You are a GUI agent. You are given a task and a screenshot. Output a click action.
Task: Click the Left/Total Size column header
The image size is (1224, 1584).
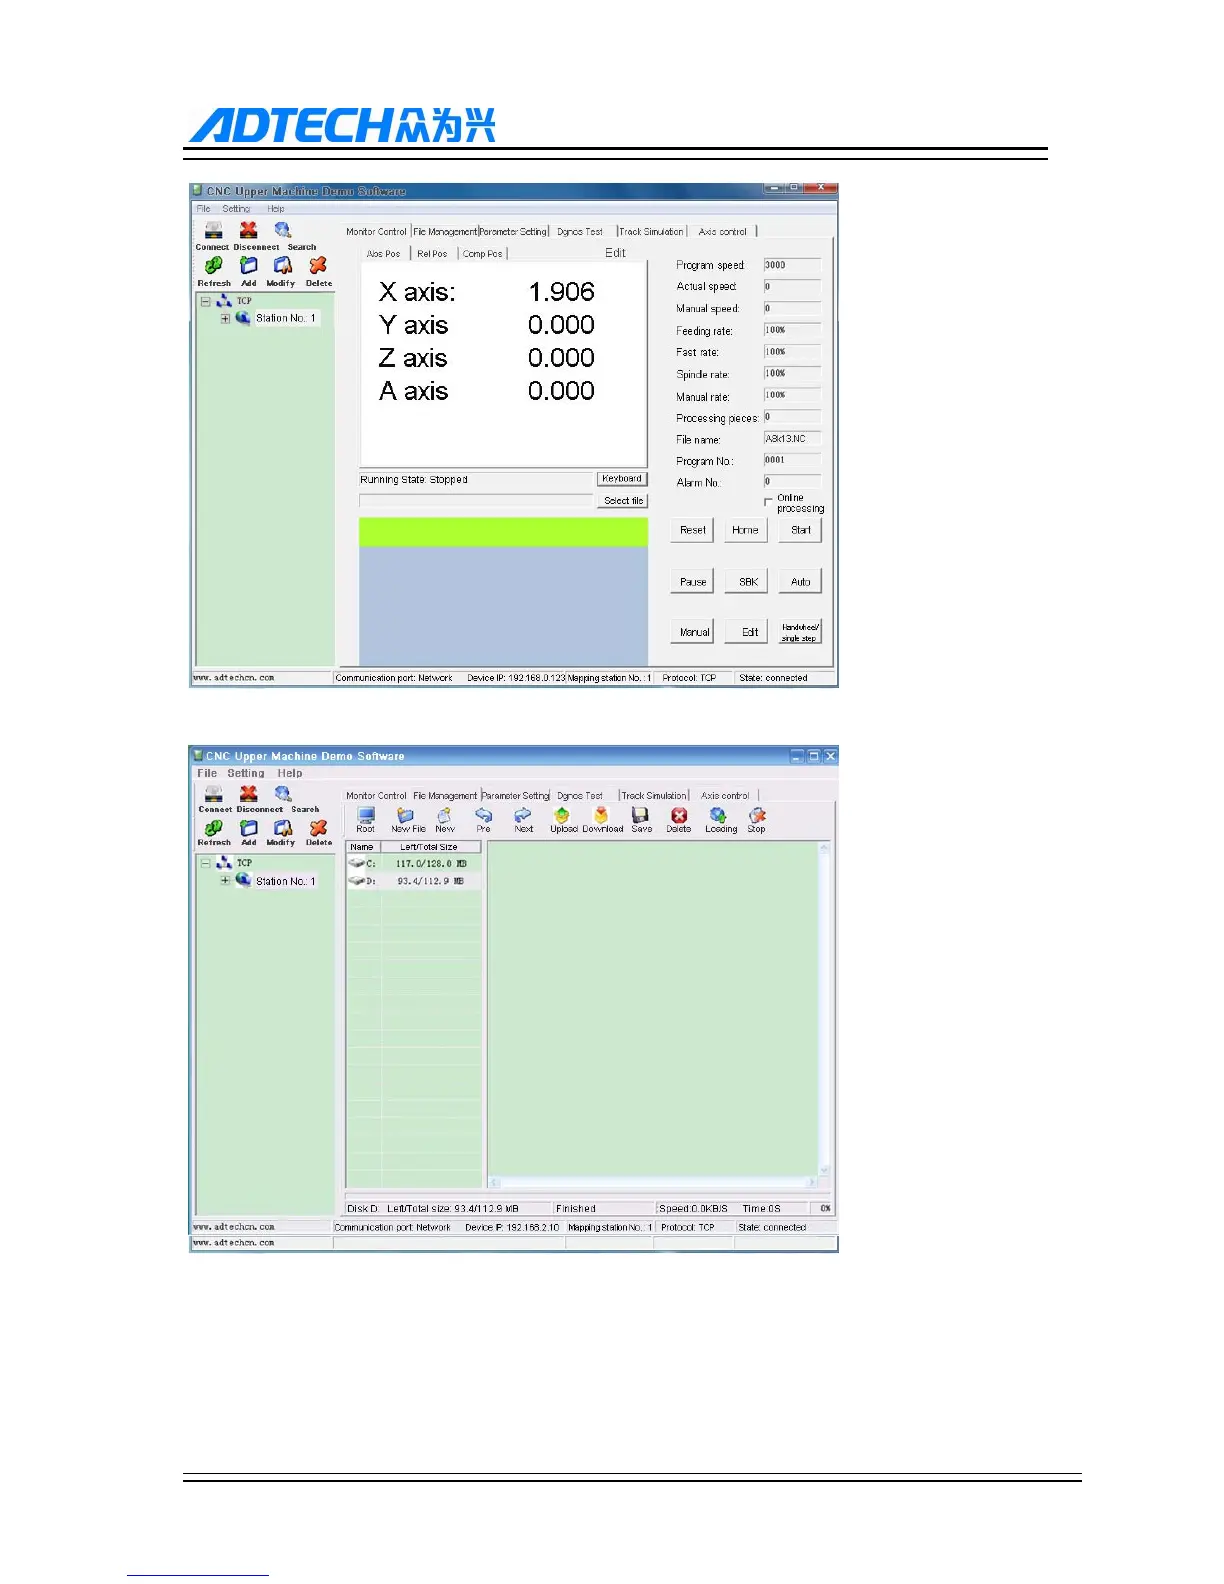coord(430,847)
